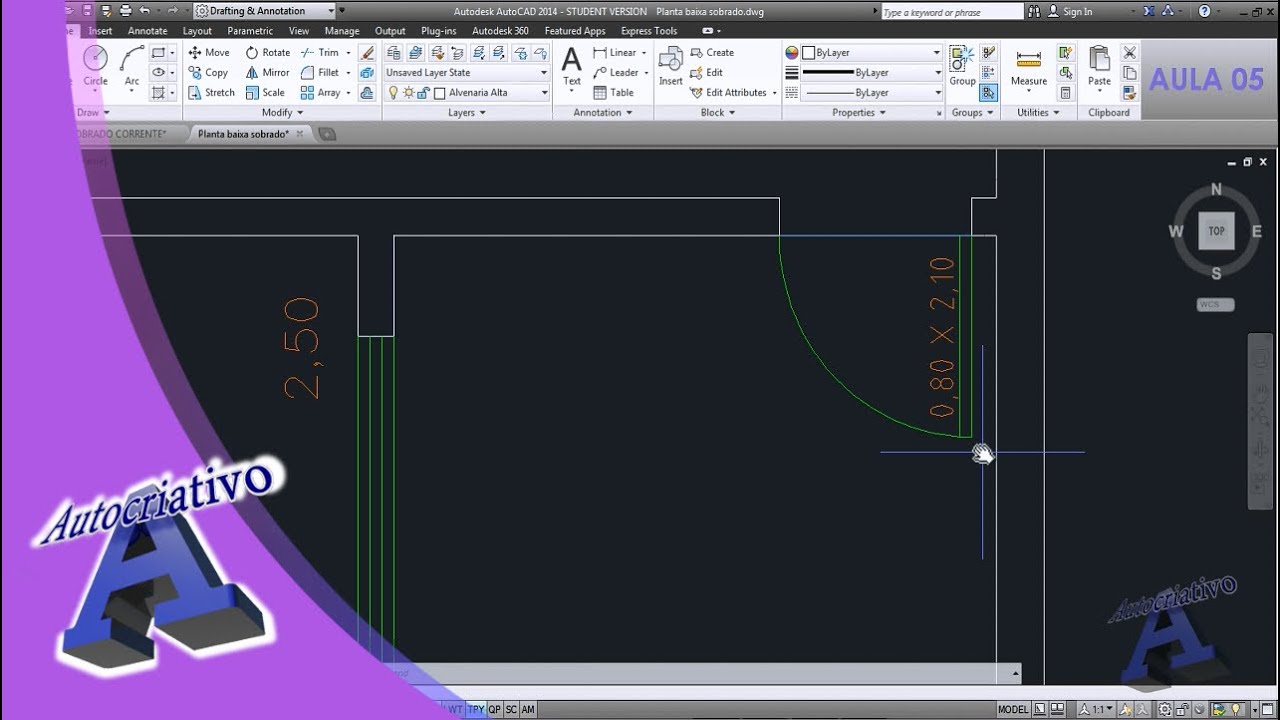The width and height of the screenshot is (1280, 720).
Task: Toggle AM annotation monitor in status bar
Action: pyautogui.click(x=528, y=709)
